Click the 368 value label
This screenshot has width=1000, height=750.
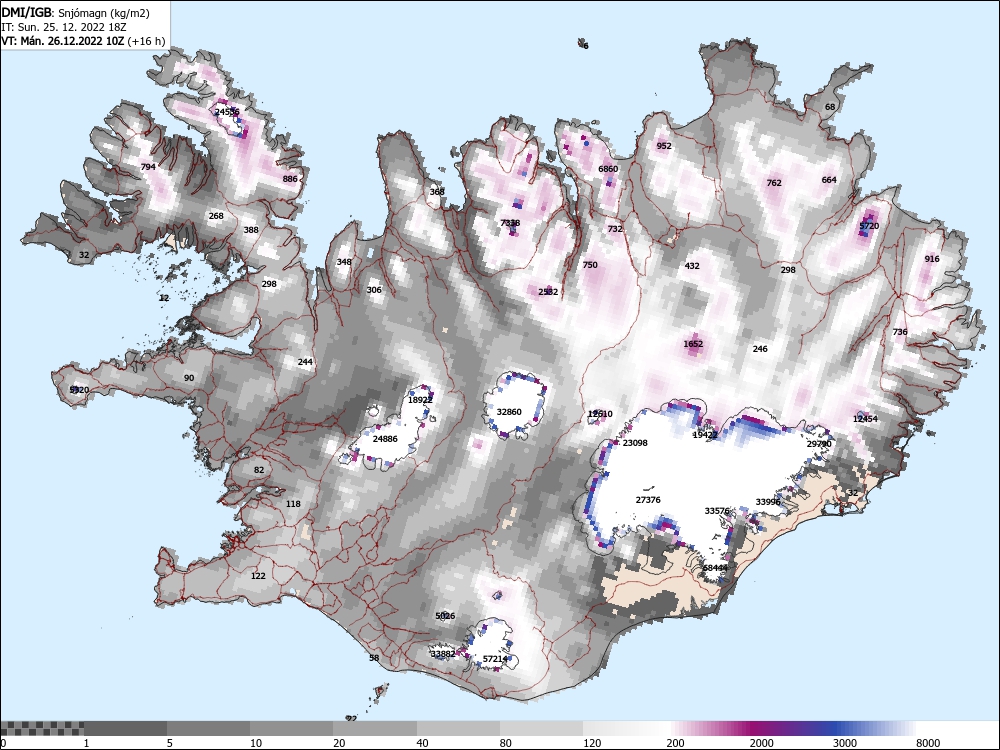click(x=437, y=192)
